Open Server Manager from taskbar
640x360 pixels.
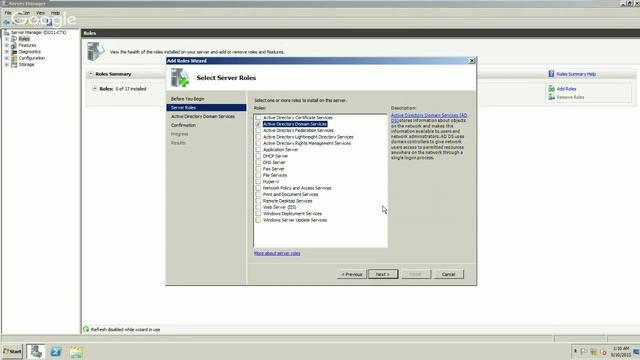(36, 351)
